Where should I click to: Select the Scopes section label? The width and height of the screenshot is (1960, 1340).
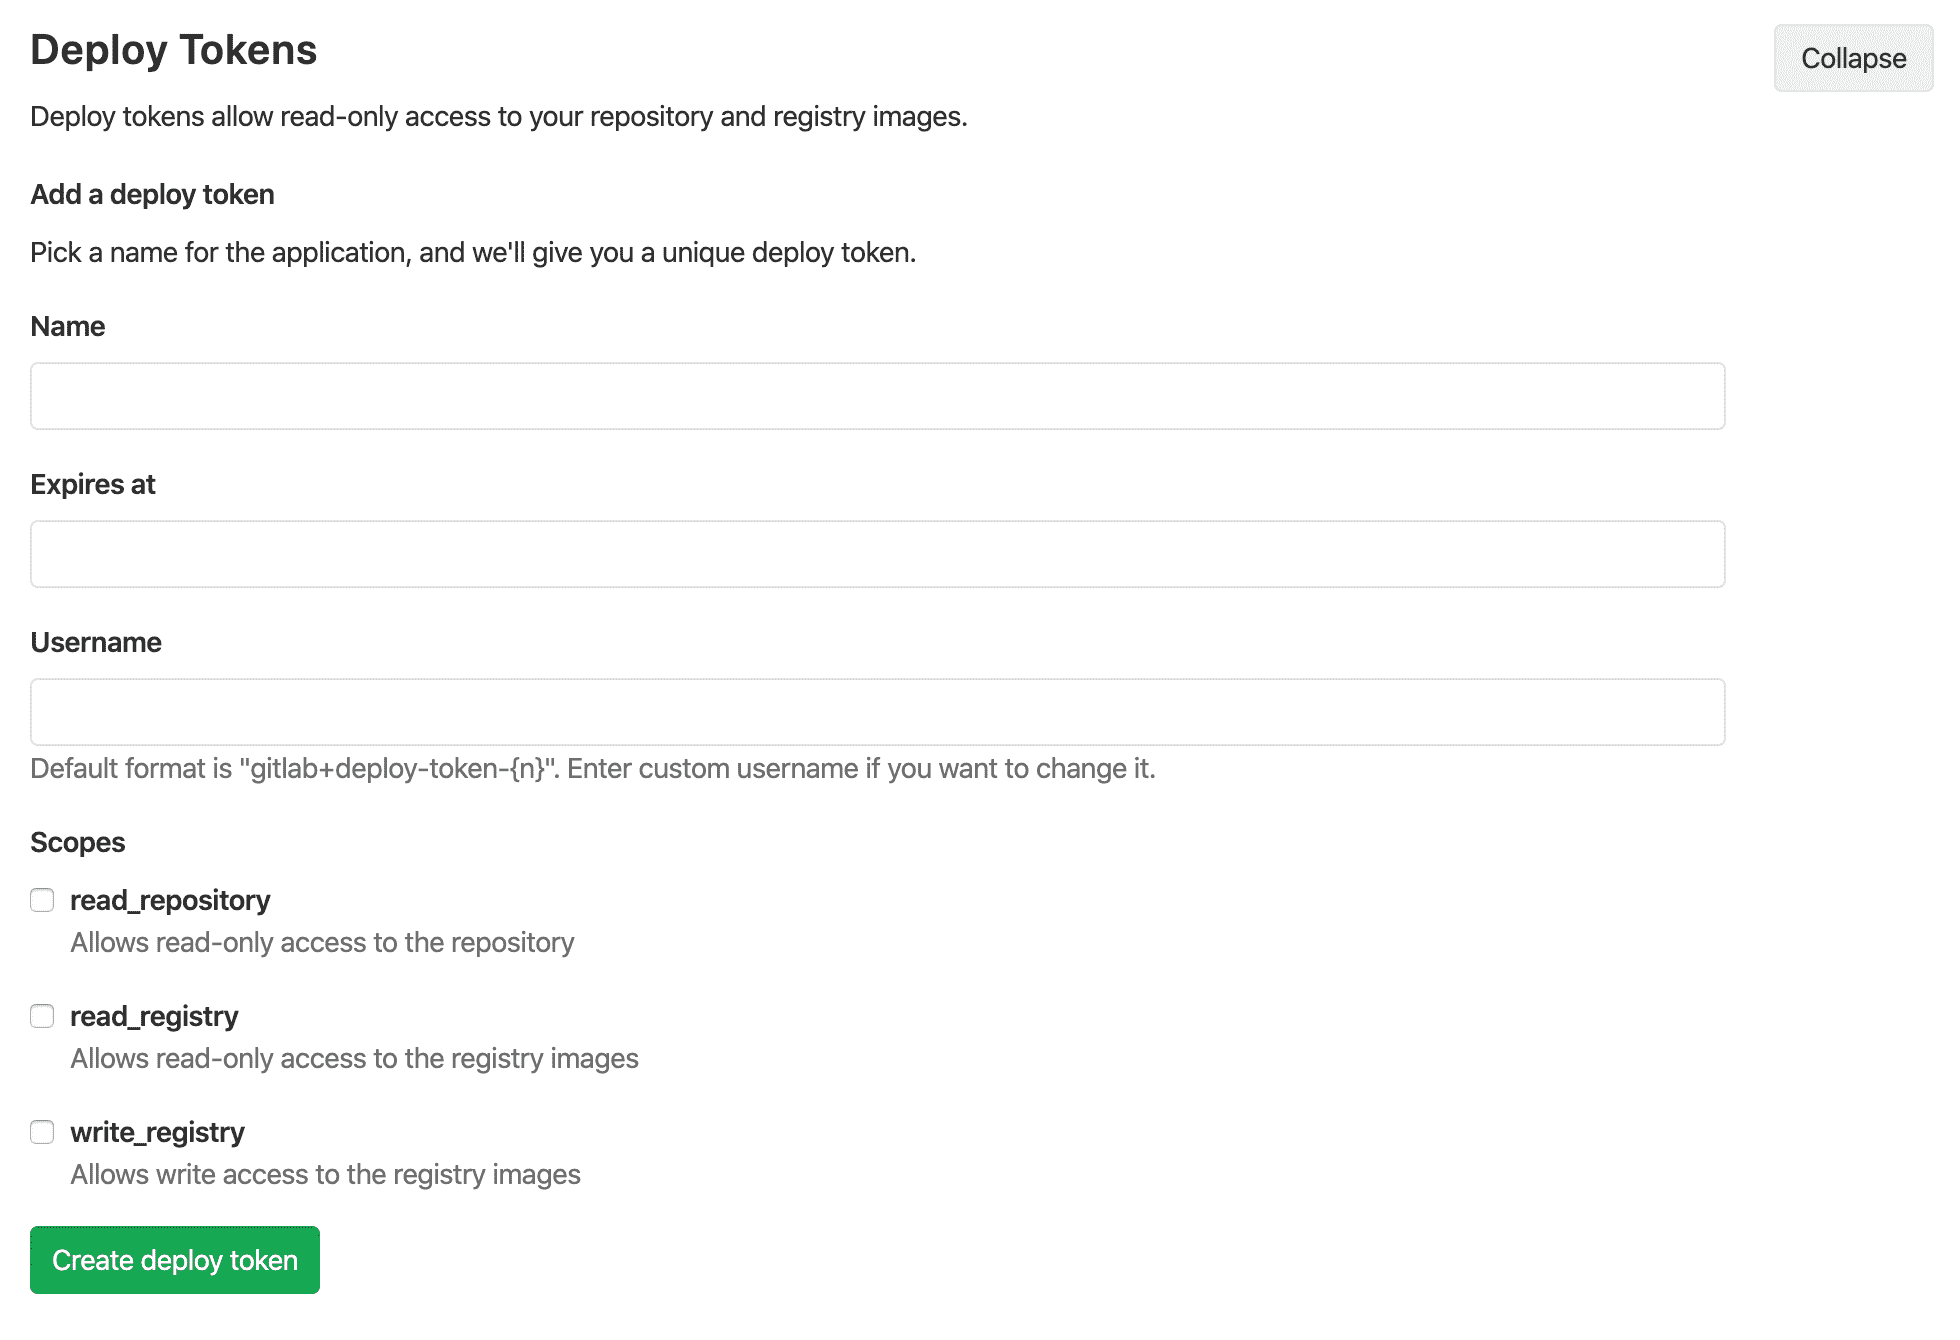[x=77, y=842]
